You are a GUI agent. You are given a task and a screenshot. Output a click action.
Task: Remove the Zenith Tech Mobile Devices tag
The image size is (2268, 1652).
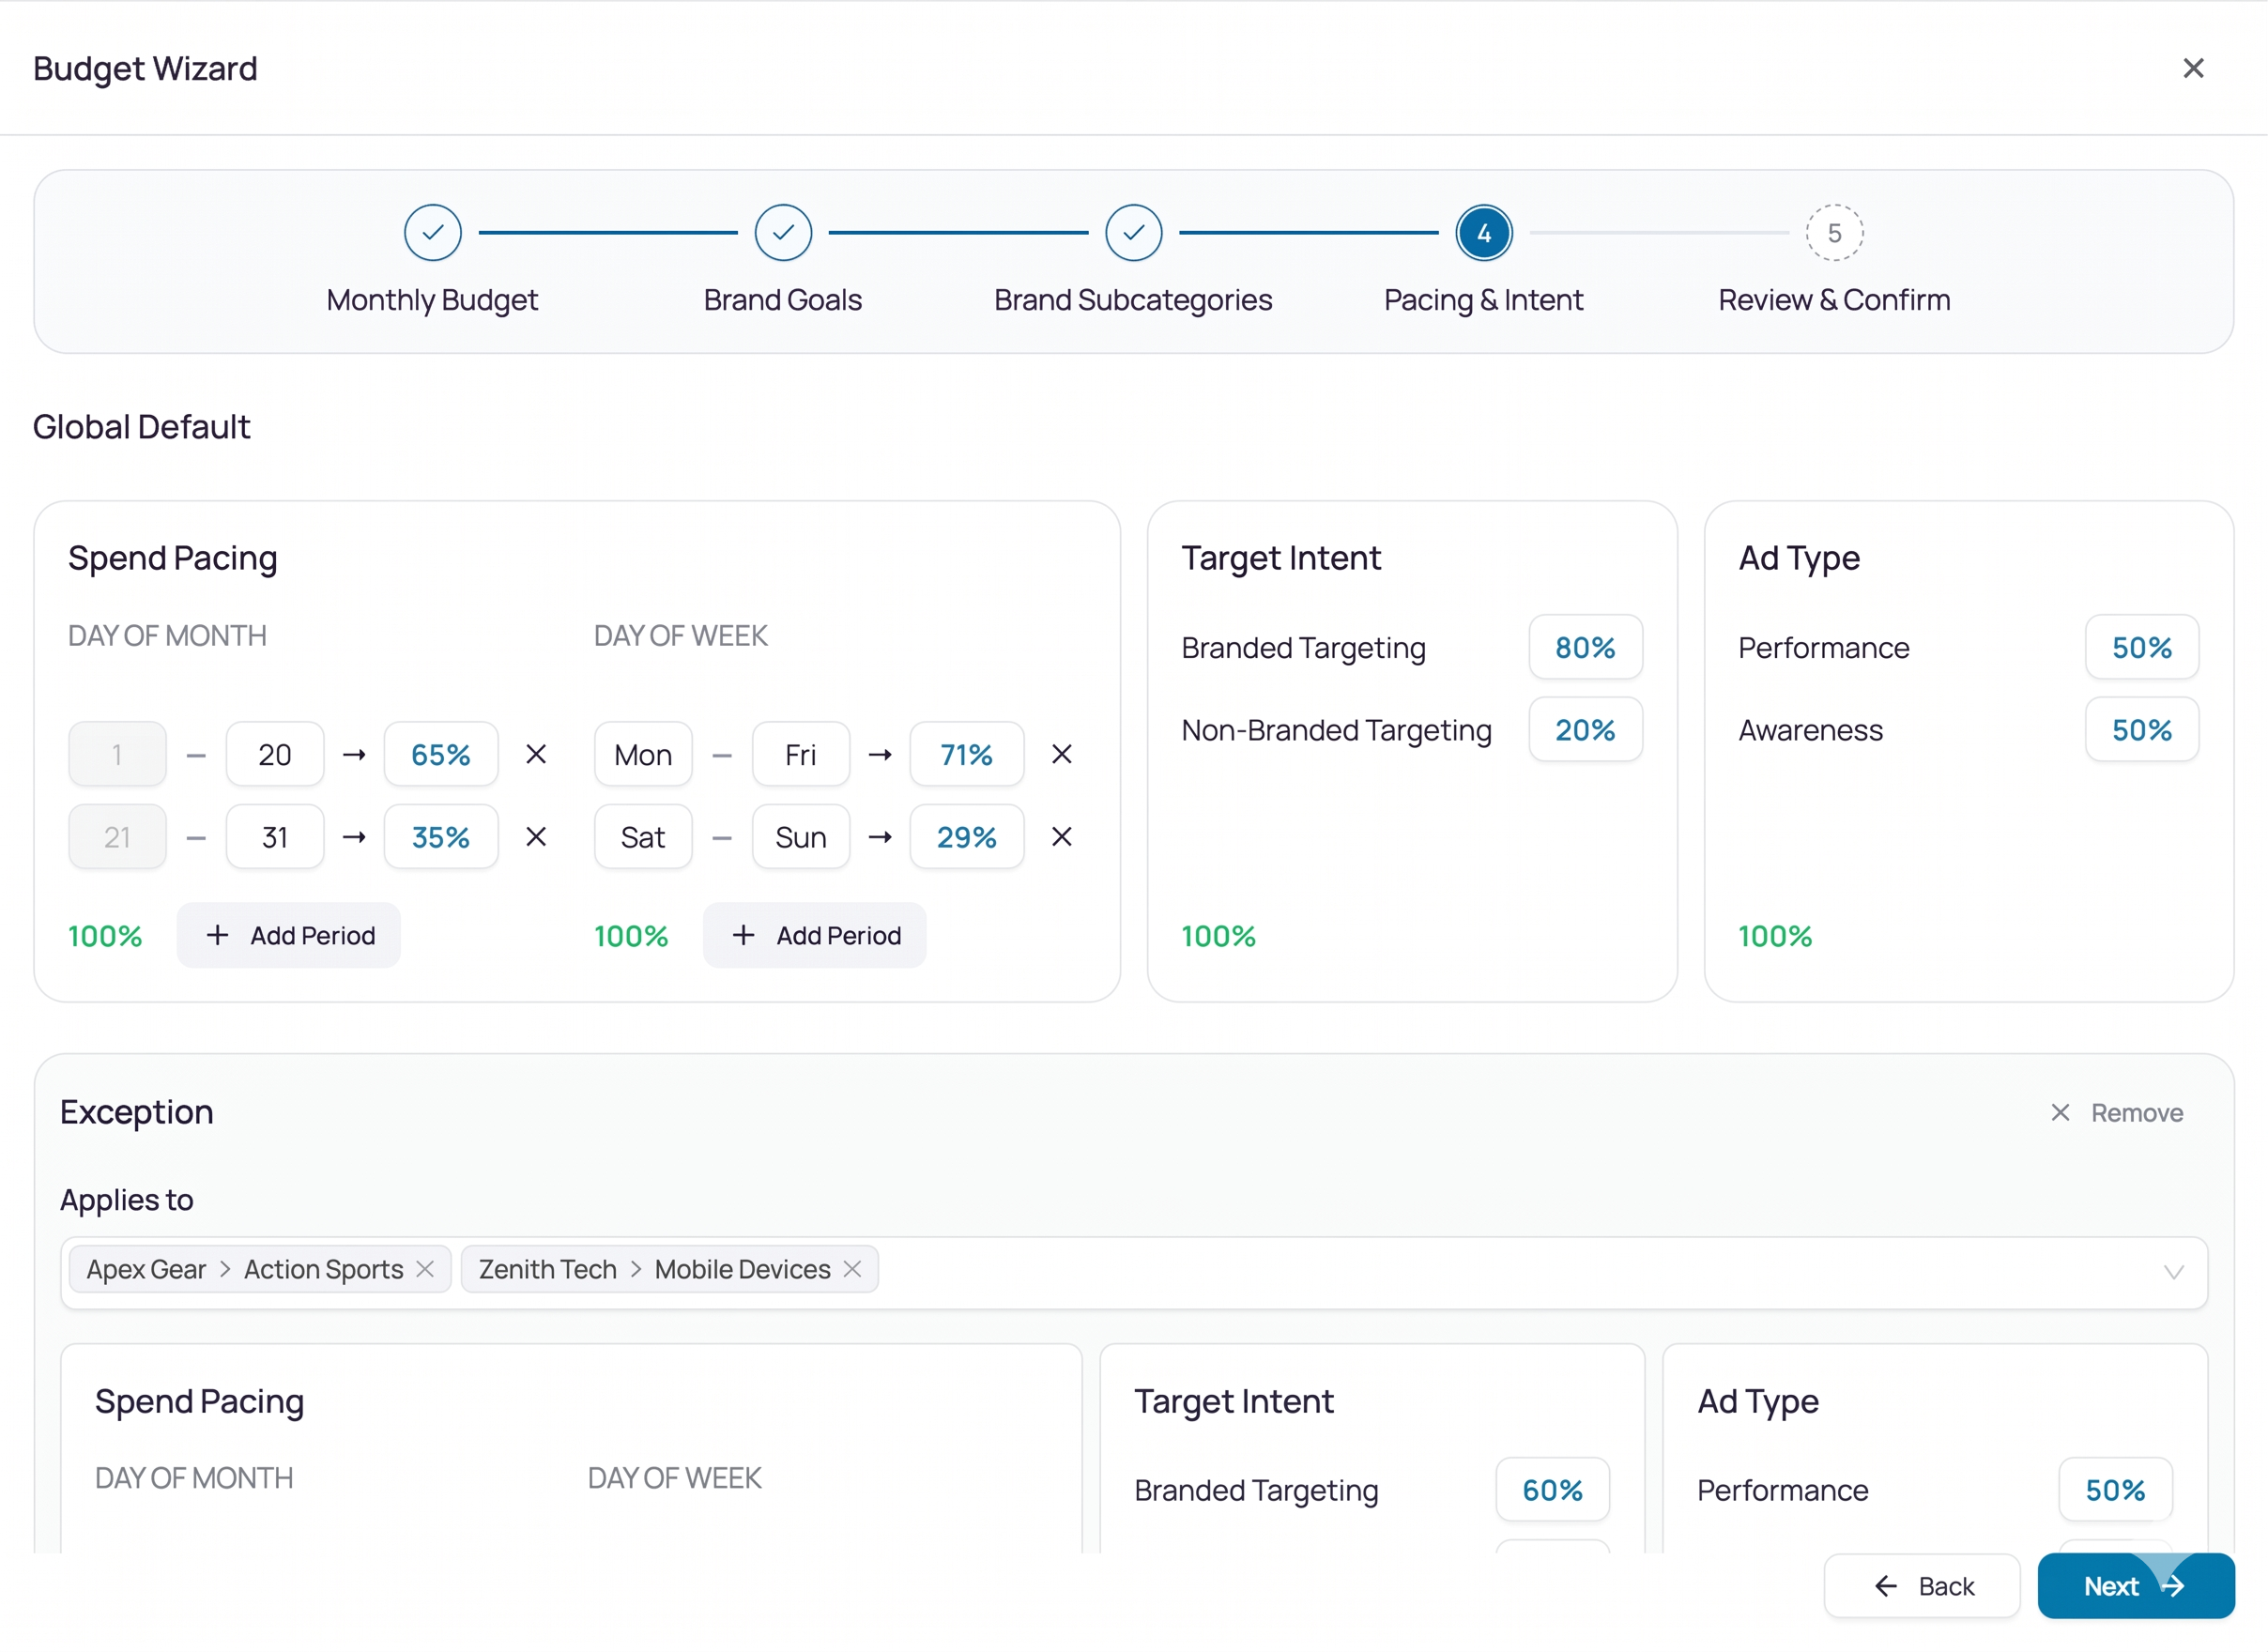click(x=852, y=1269)
